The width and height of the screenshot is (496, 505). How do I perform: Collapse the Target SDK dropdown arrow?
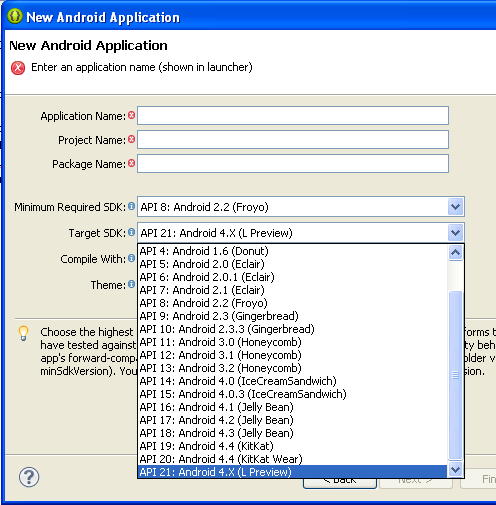click(455, 233)
